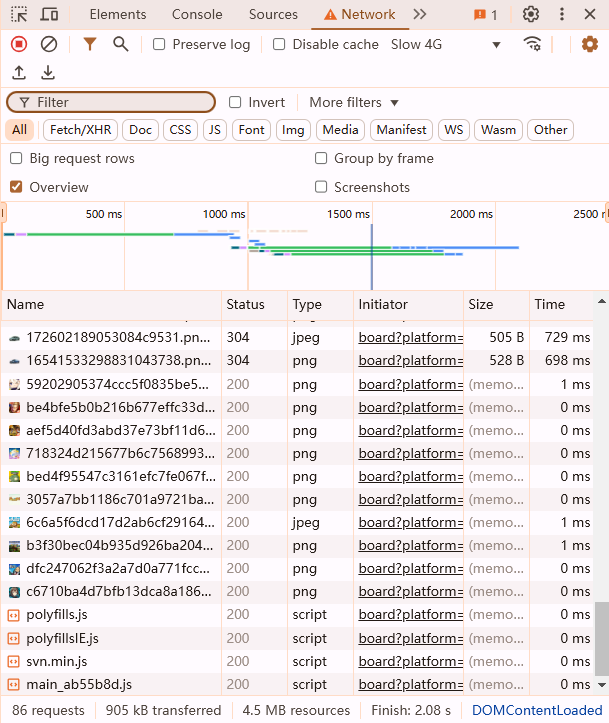
Task: Filter by CSS requests
Action: click(180, 130)
